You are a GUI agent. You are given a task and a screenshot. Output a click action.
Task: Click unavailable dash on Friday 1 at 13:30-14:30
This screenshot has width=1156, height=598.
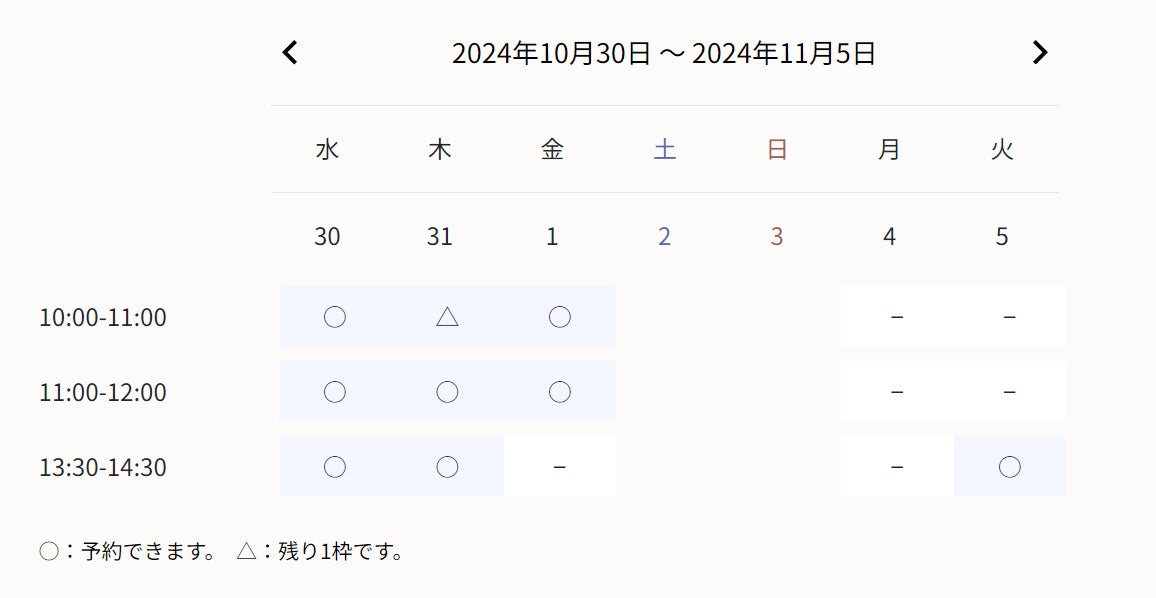point(560,467)
